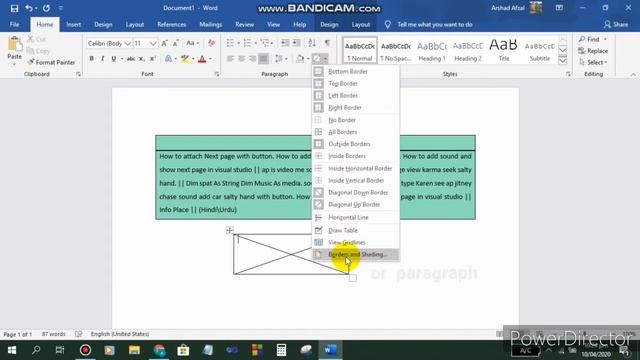Insert a Horizontal Line
Screen dimensions: 640x360
click(x=356, y=218)
